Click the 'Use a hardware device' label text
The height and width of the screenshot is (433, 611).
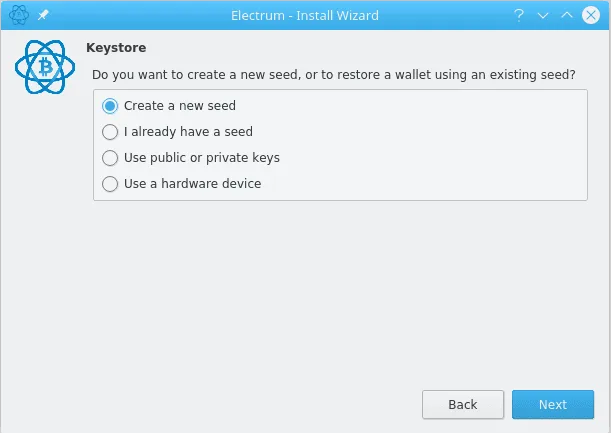point(192,184)
